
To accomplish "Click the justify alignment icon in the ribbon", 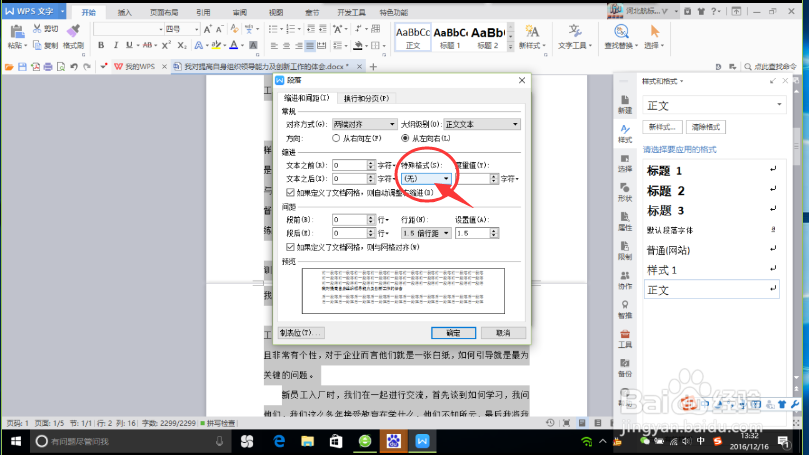I will 310,46.
